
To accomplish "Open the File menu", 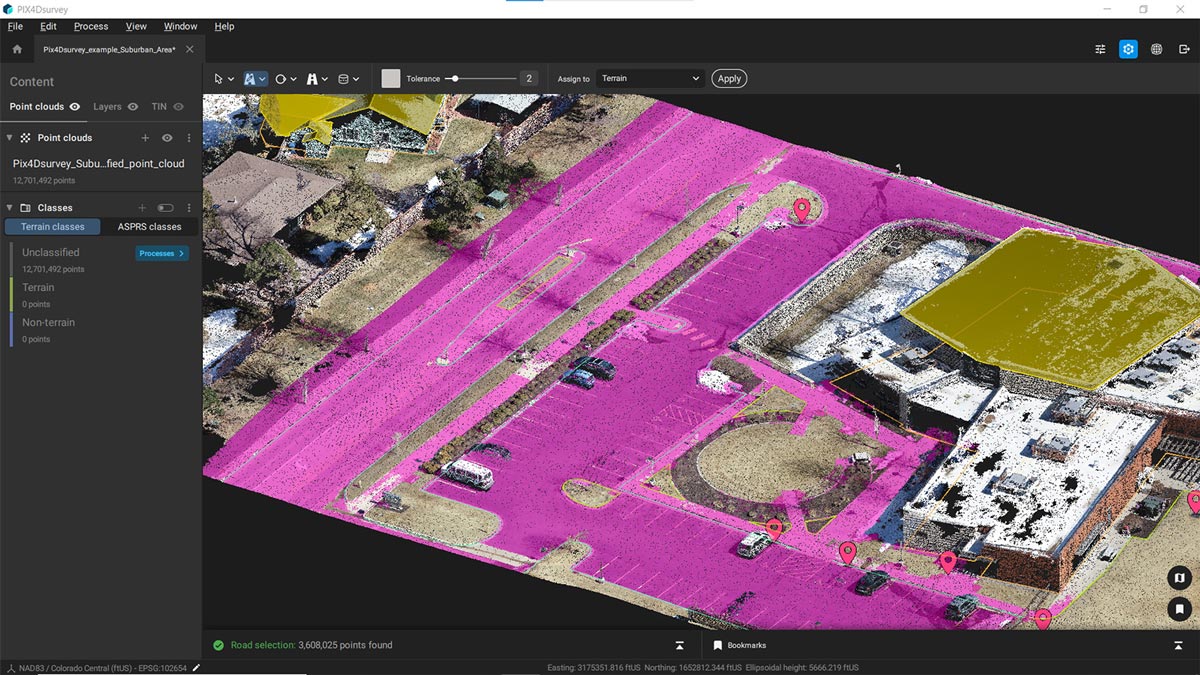I will 15,26.
